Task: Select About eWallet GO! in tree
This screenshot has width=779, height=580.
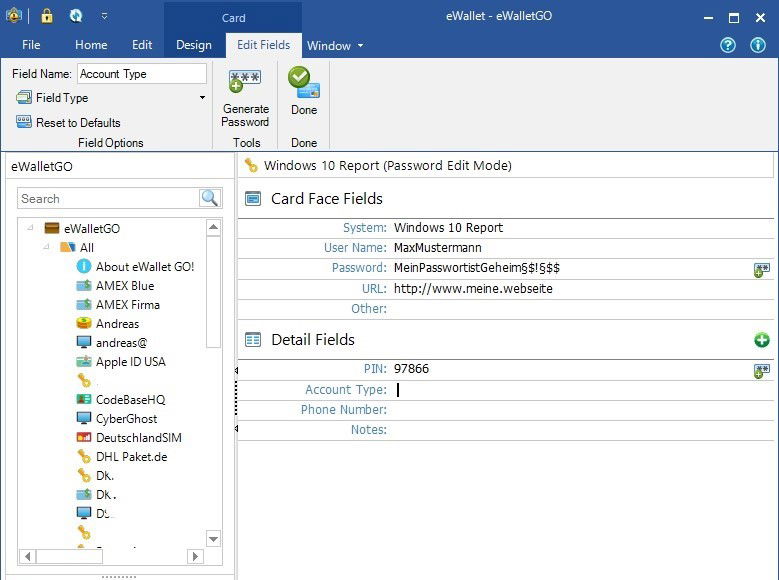Action: pyautogui.click(x=145, y=267)
